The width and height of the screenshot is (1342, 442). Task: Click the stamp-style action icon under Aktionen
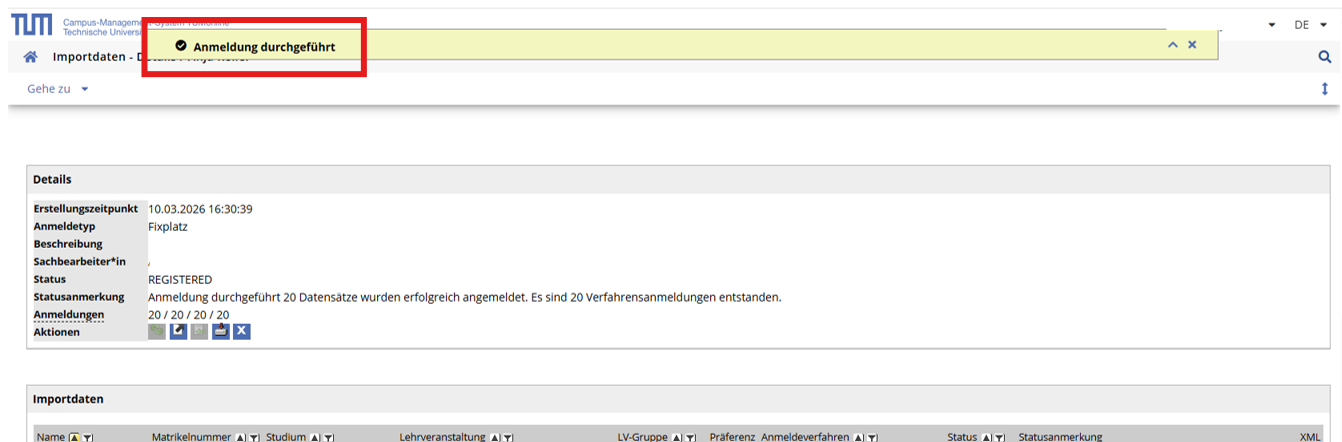[220, 331]
